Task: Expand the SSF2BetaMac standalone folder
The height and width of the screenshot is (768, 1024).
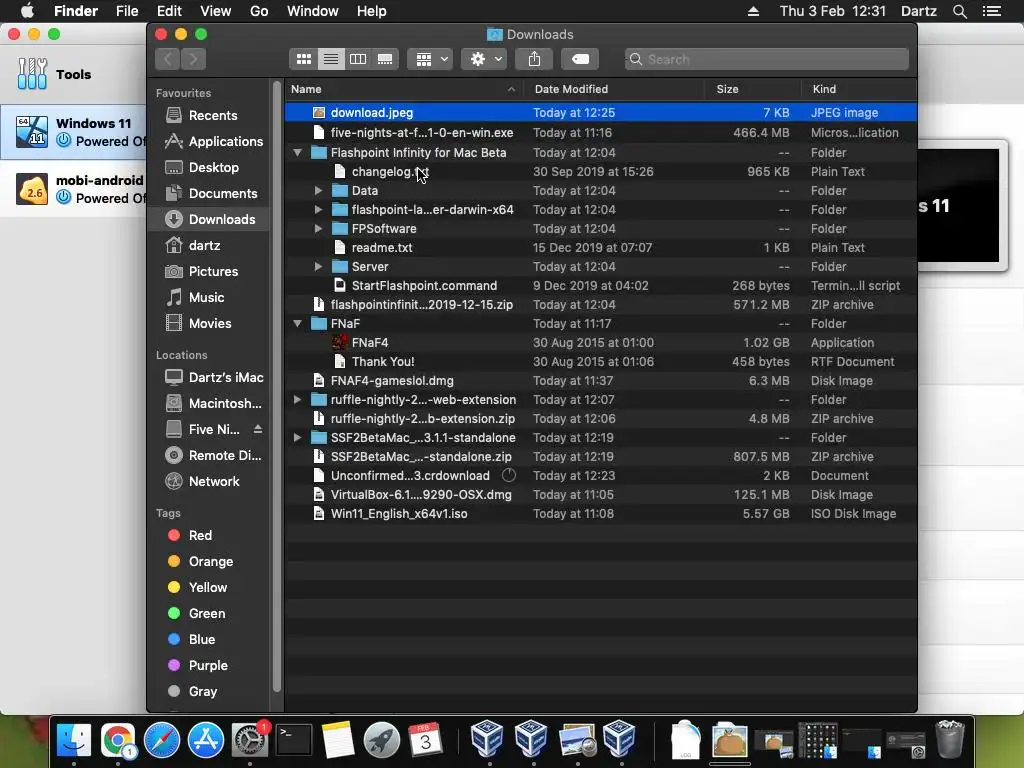Action: 297,438
